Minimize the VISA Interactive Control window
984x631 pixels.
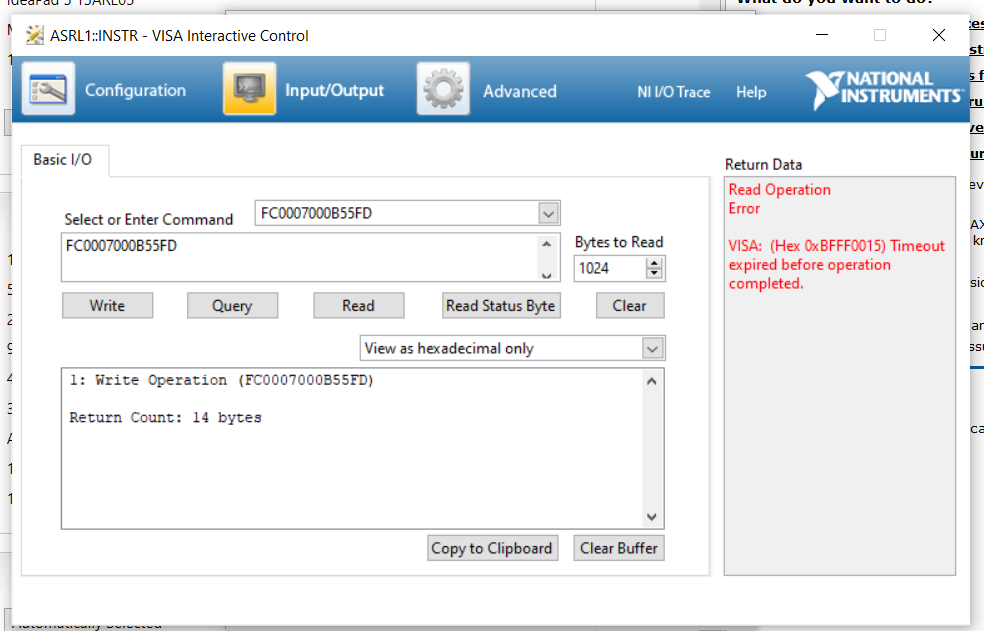coord(821,35)
